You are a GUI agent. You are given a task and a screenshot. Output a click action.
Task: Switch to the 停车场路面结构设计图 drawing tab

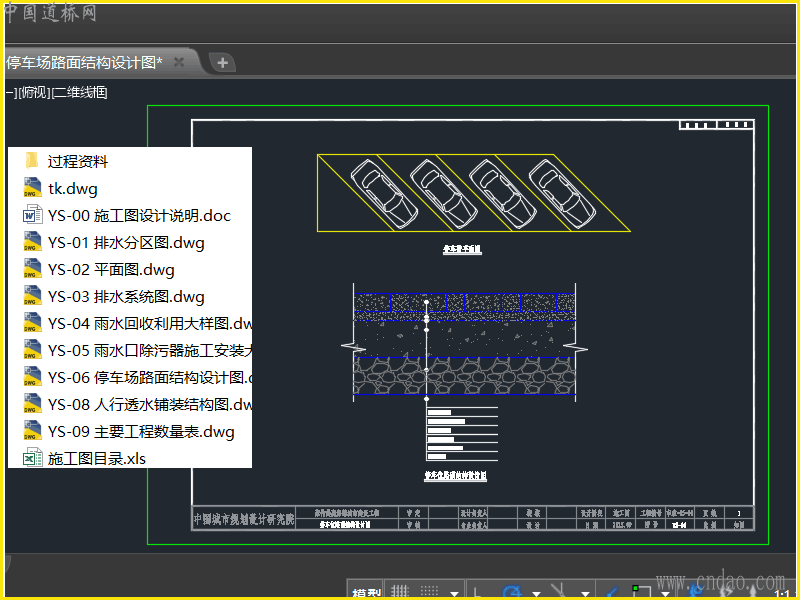coord(84,62)
